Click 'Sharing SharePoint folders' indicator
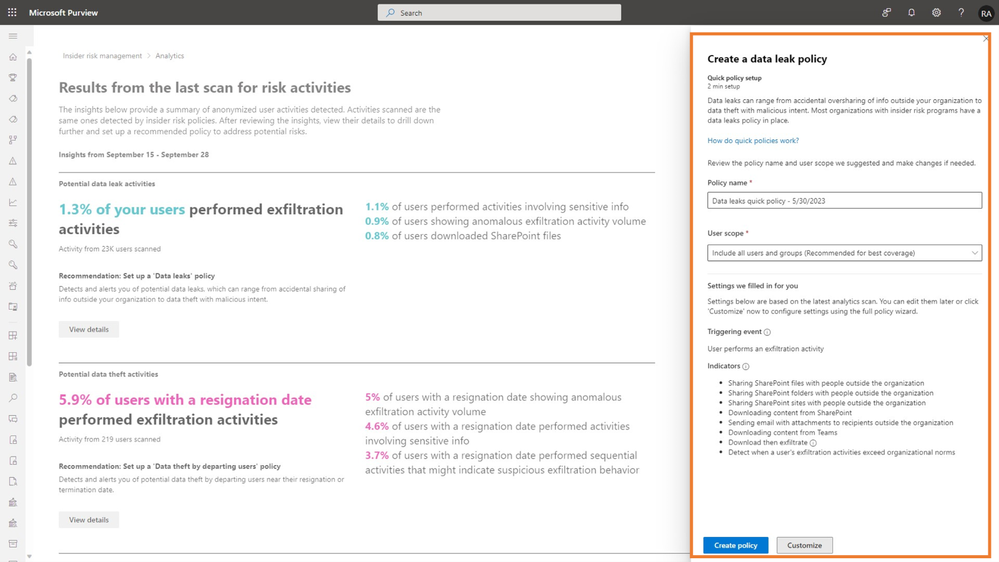The image size is (999, 562). 831,393
